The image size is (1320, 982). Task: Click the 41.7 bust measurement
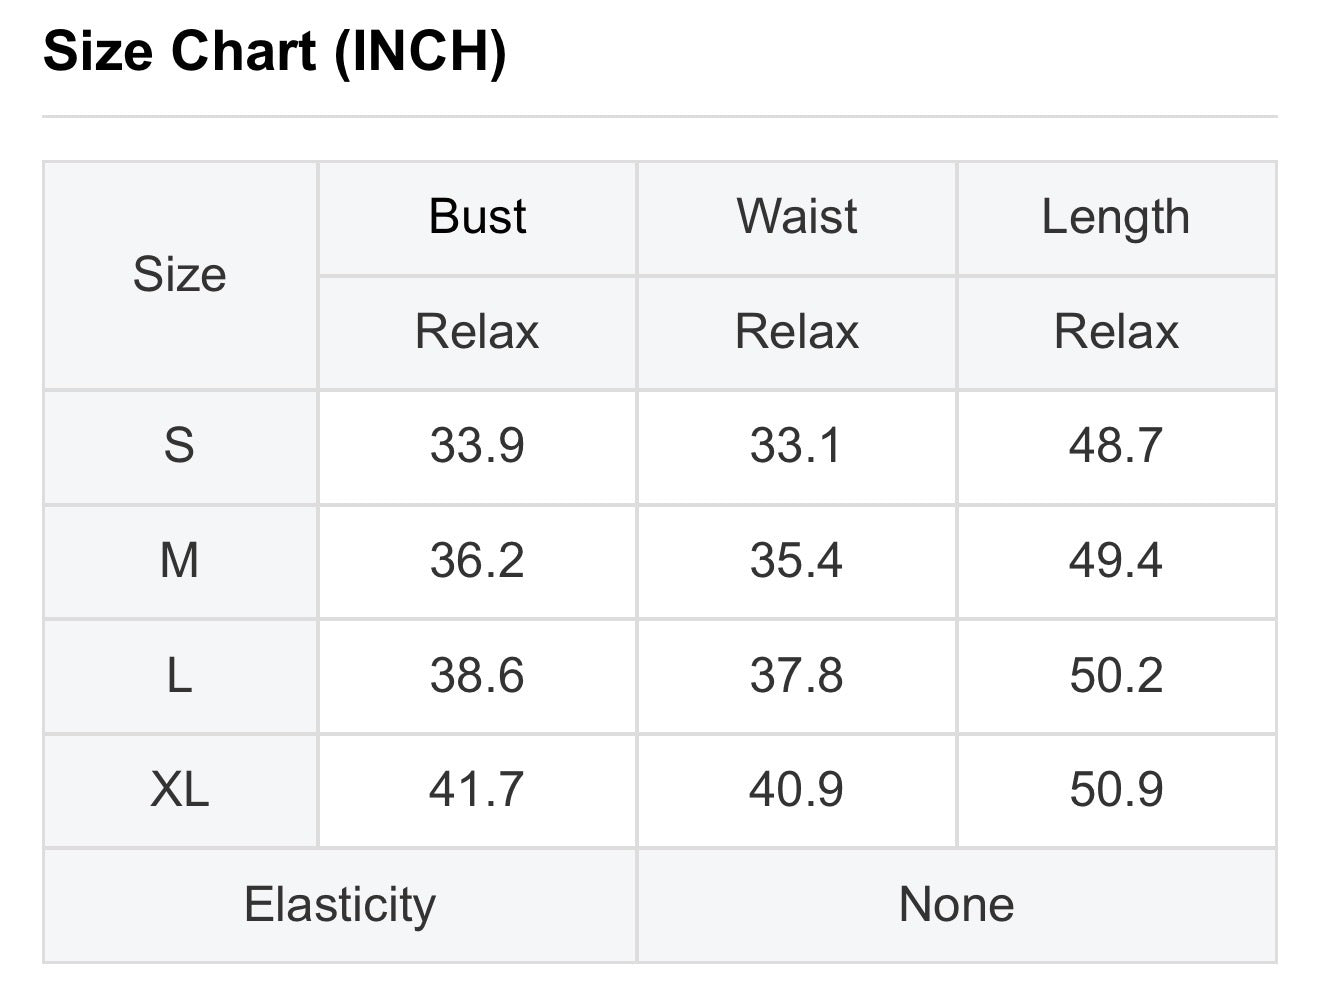click(477, 790)
